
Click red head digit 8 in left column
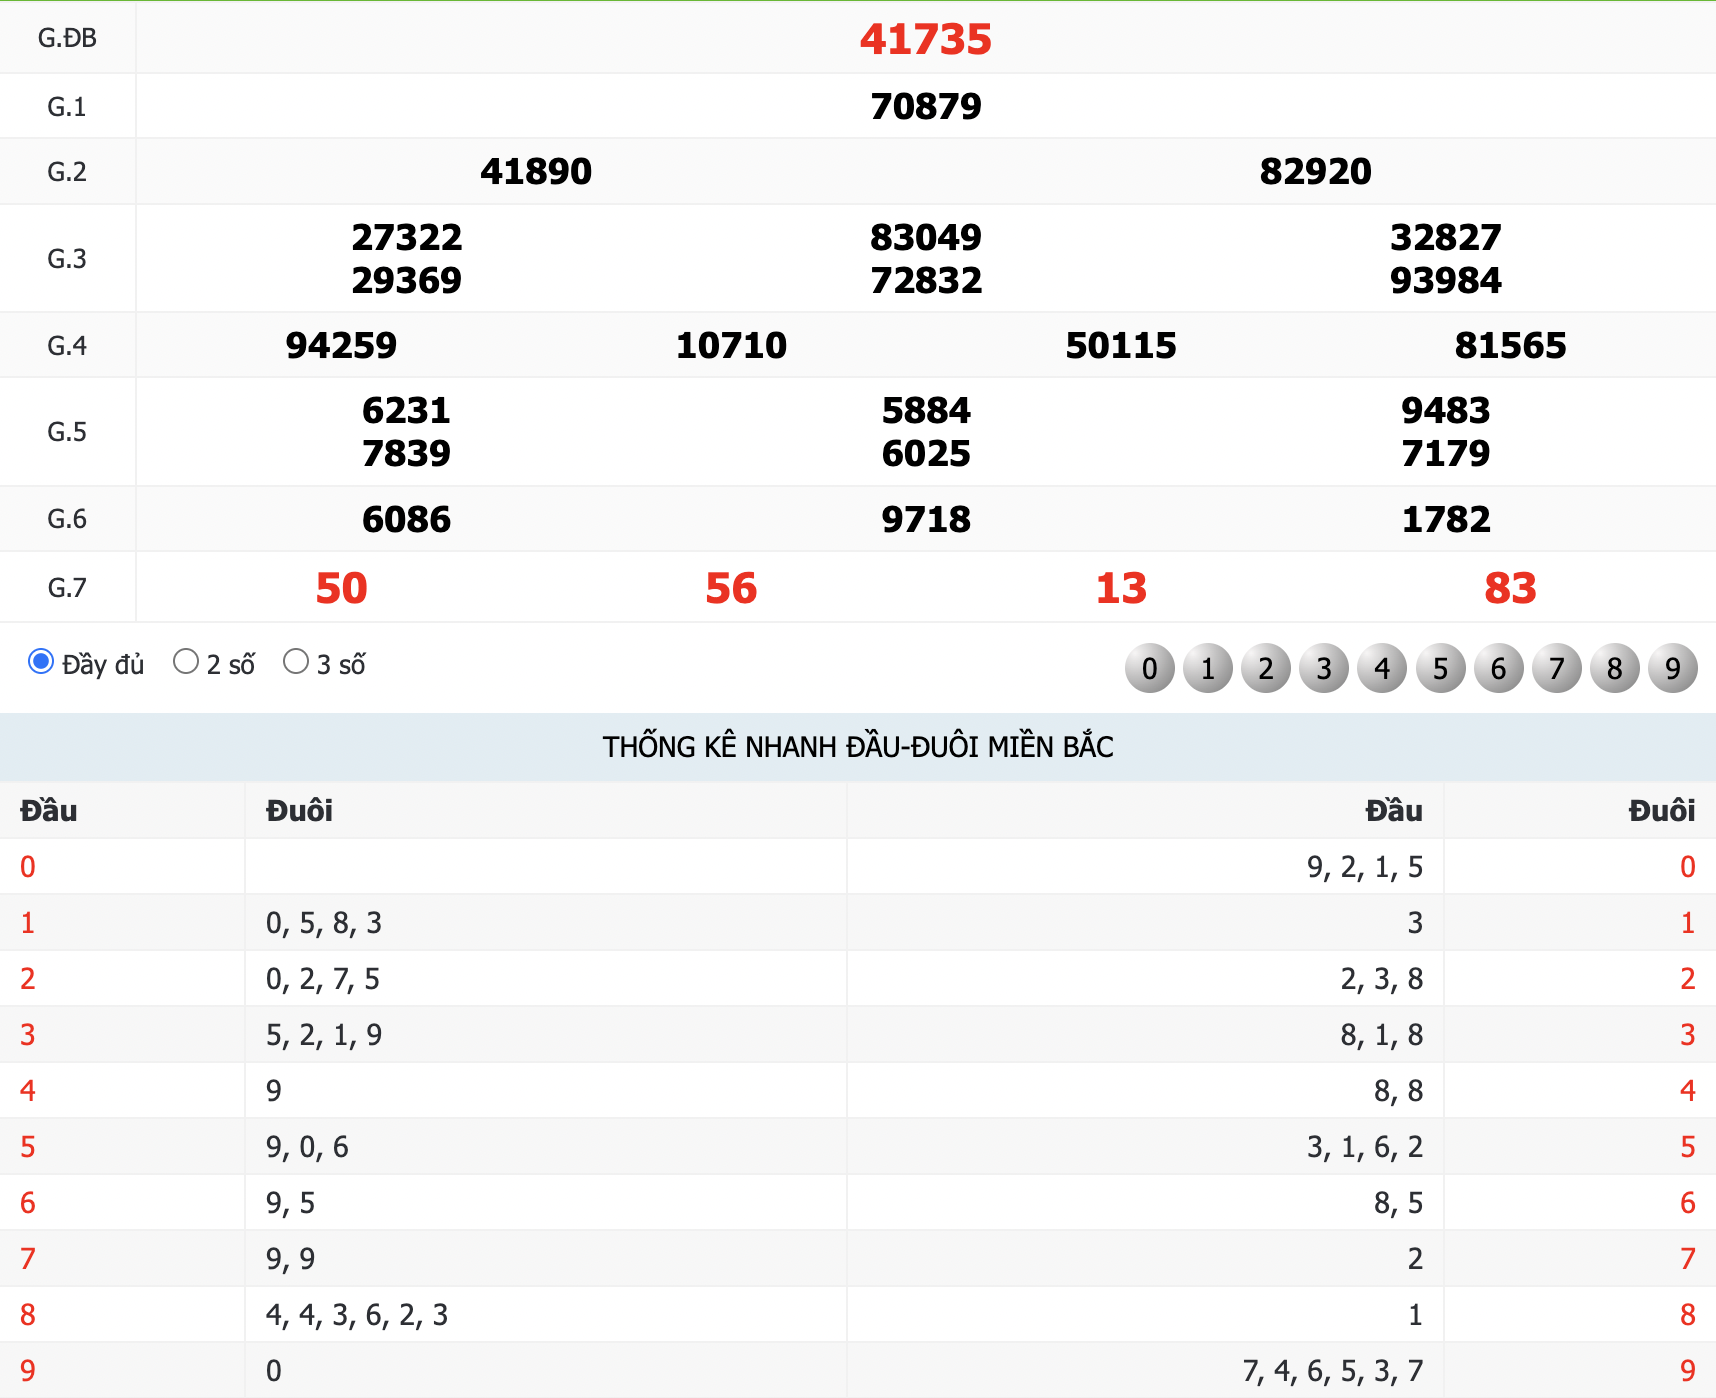click(x=28, y=1315)
